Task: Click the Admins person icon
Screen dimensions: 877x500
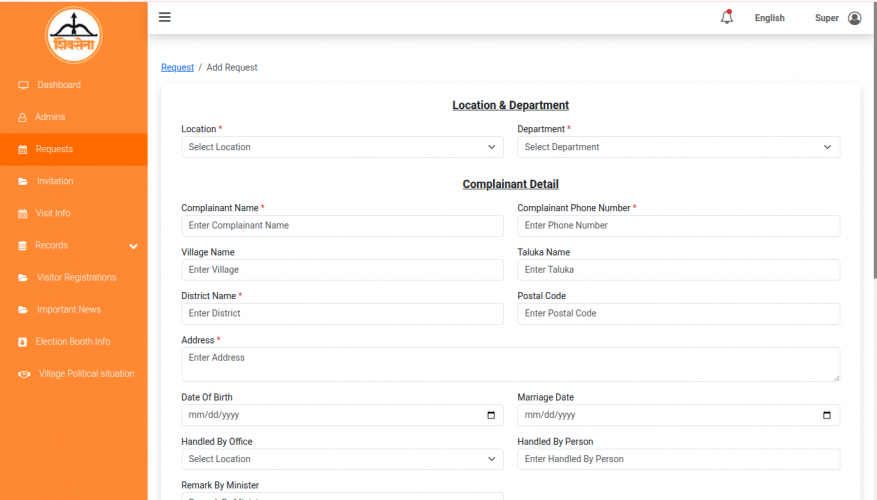Action: pos(22,117)
